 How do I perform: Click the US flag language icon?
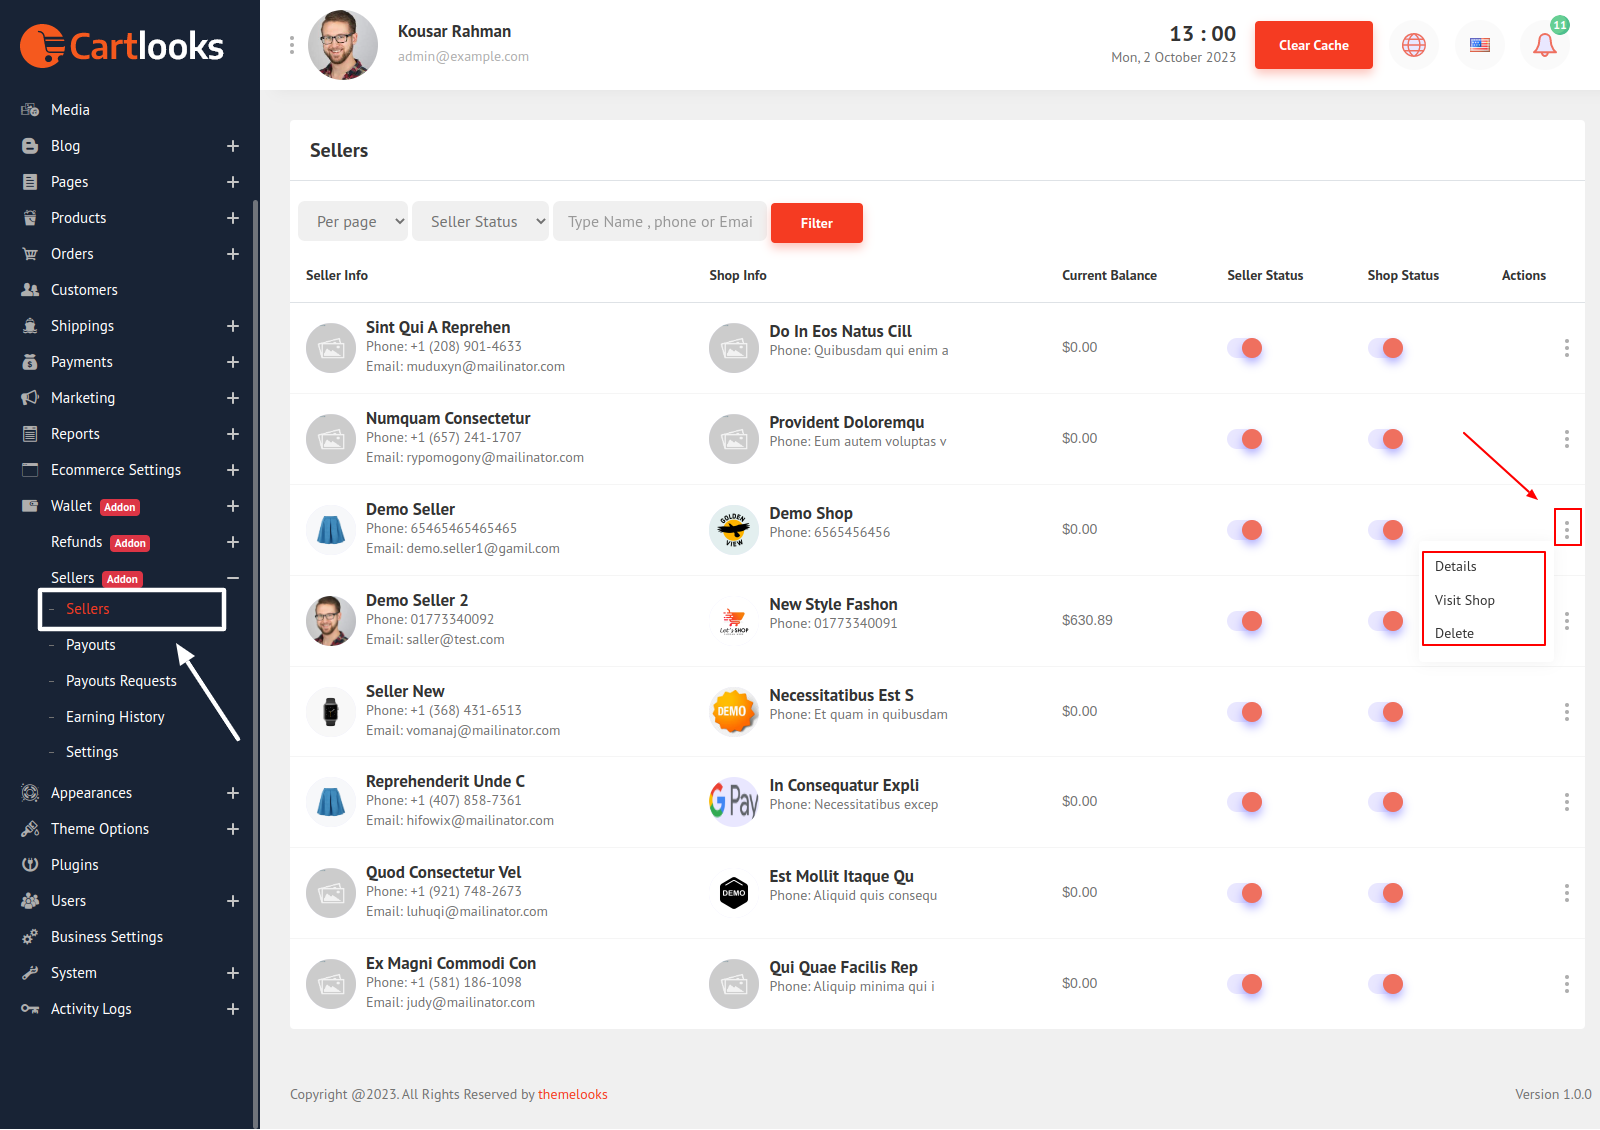point(1479,45)
